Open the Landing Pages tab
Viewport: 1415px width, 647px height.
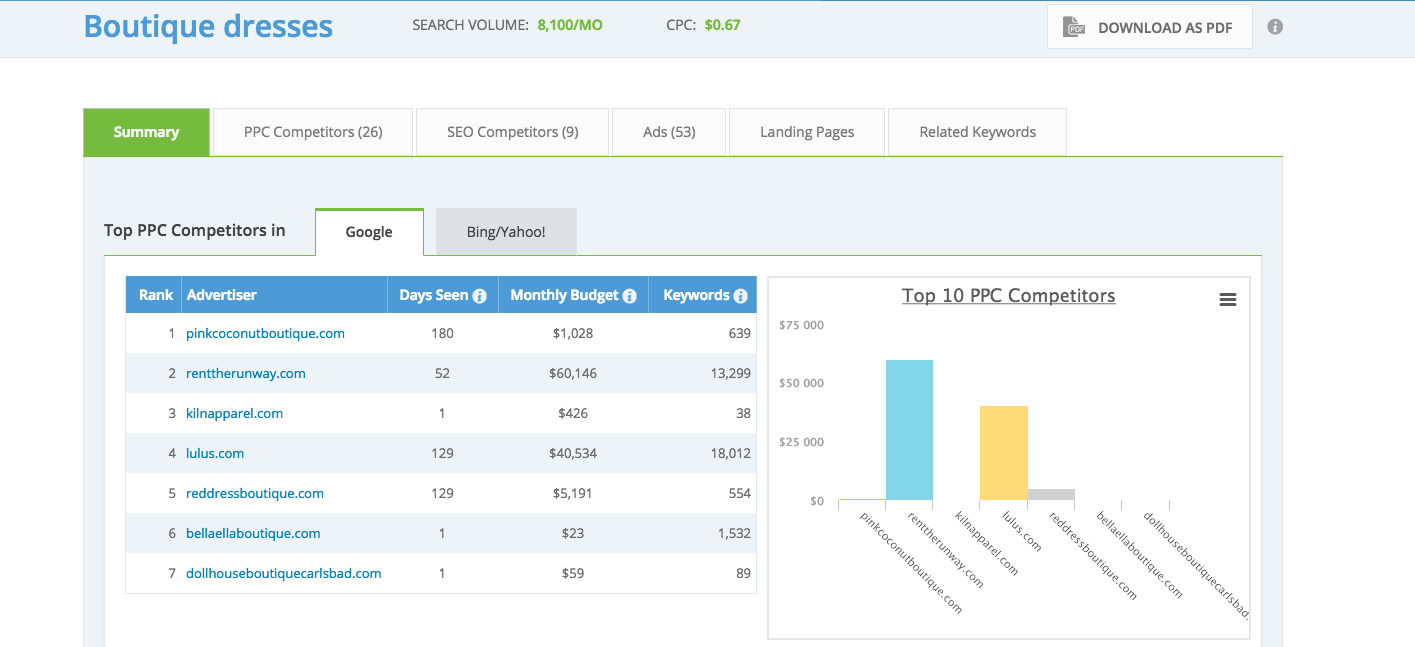coord(807,132)
